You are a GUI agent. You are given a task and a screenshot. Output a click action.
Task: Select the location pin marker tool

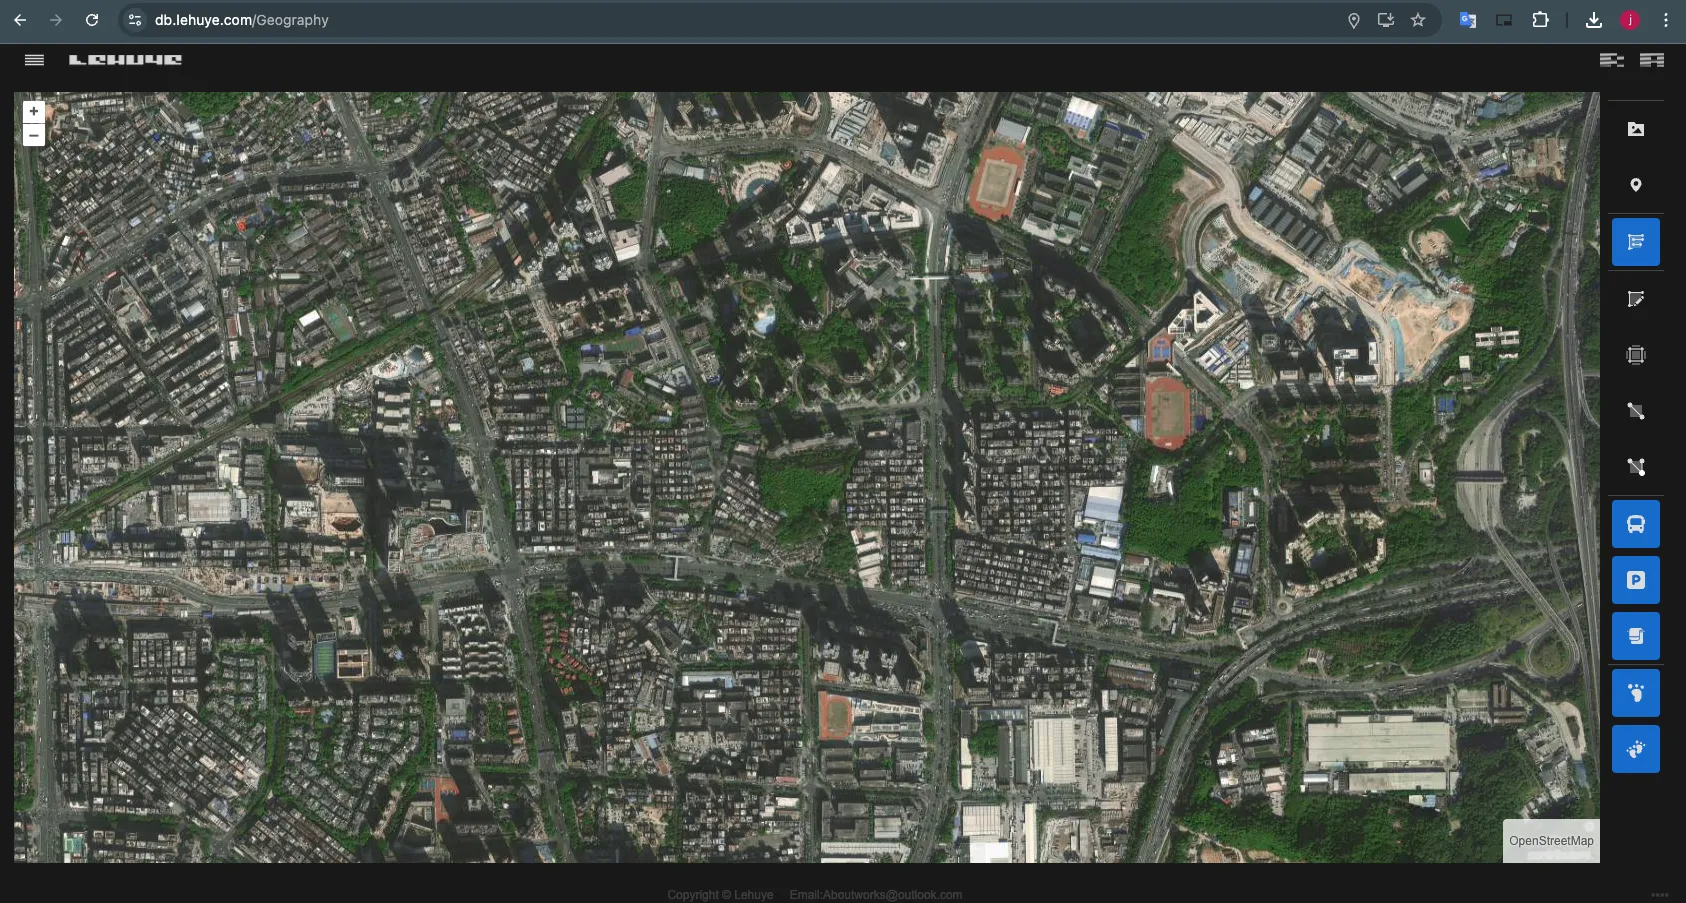pos(1635,185)
